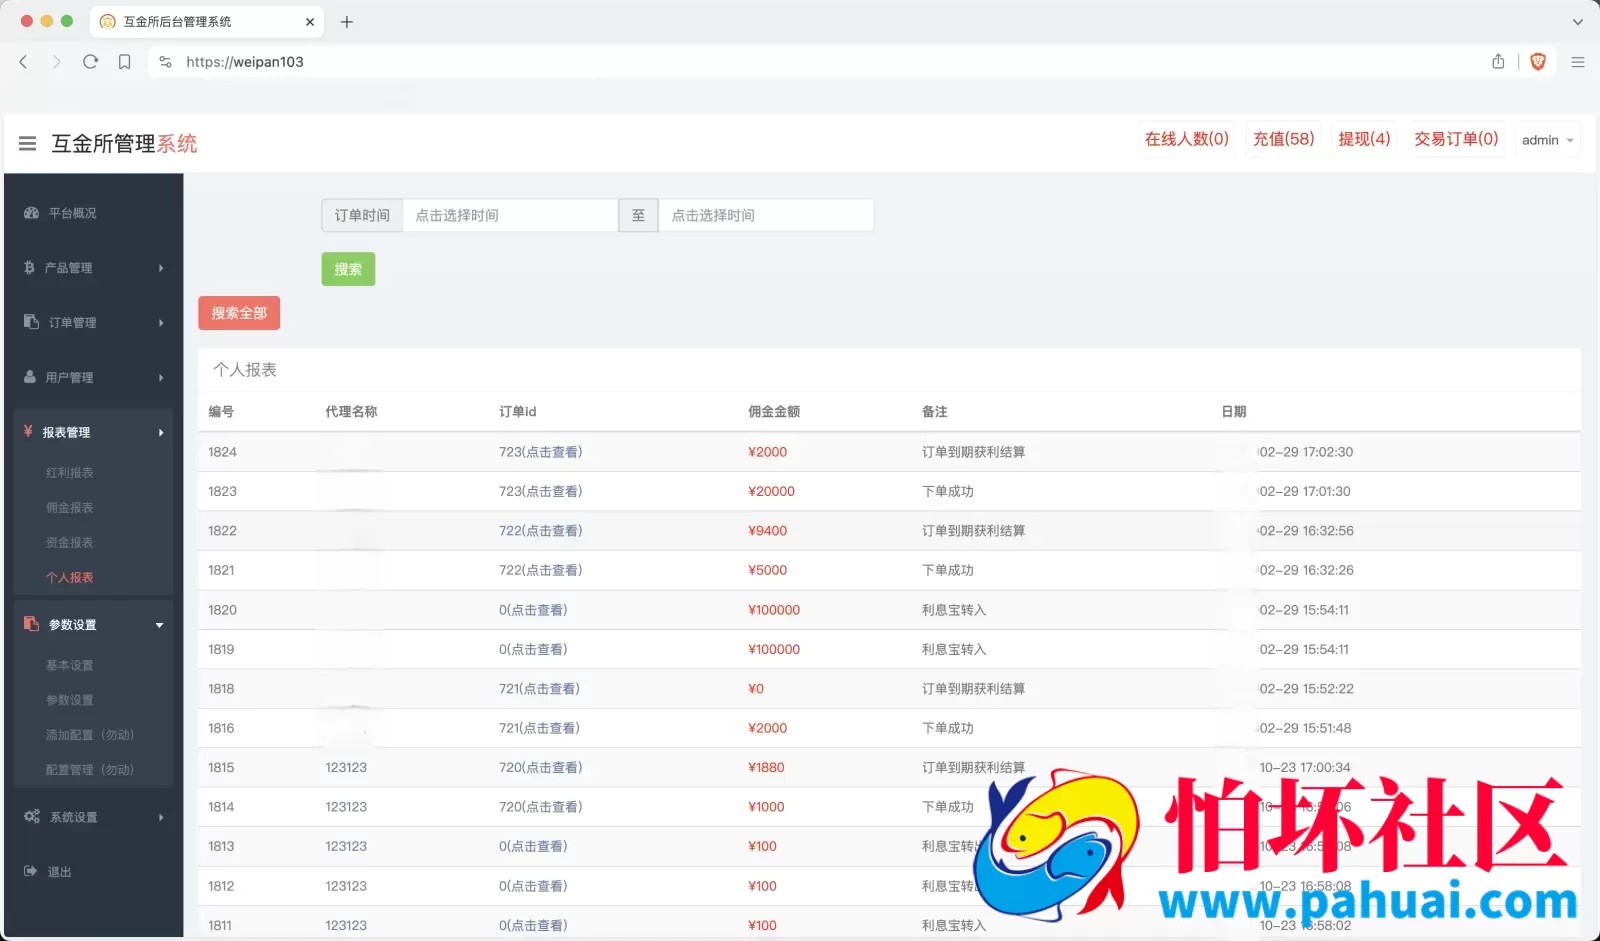Open the admin account dropdown

(x=1547, y=140)
